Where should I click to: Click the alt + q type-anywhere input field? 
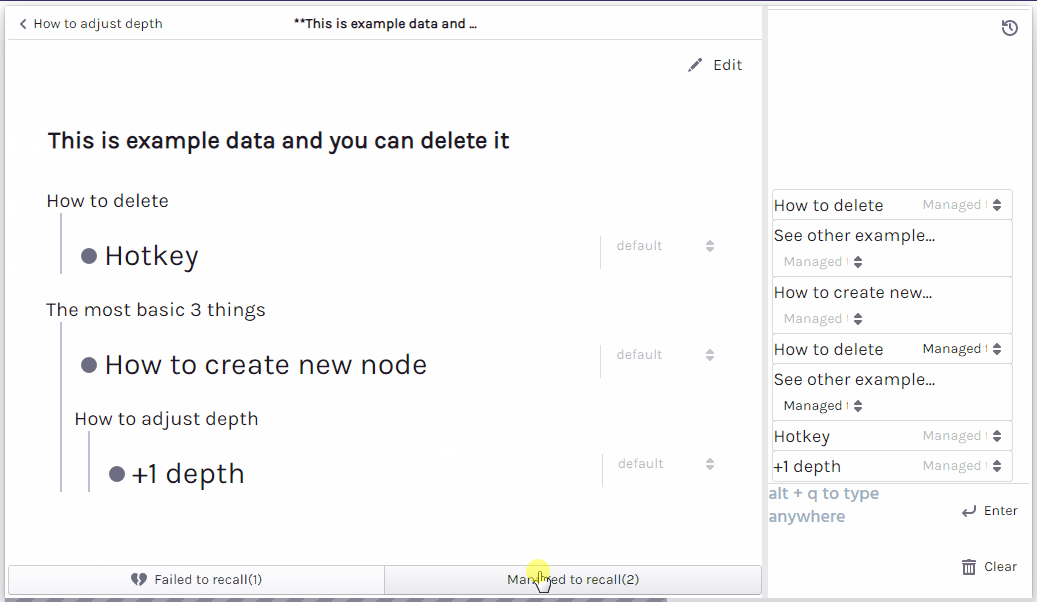[x=850, y=505]
